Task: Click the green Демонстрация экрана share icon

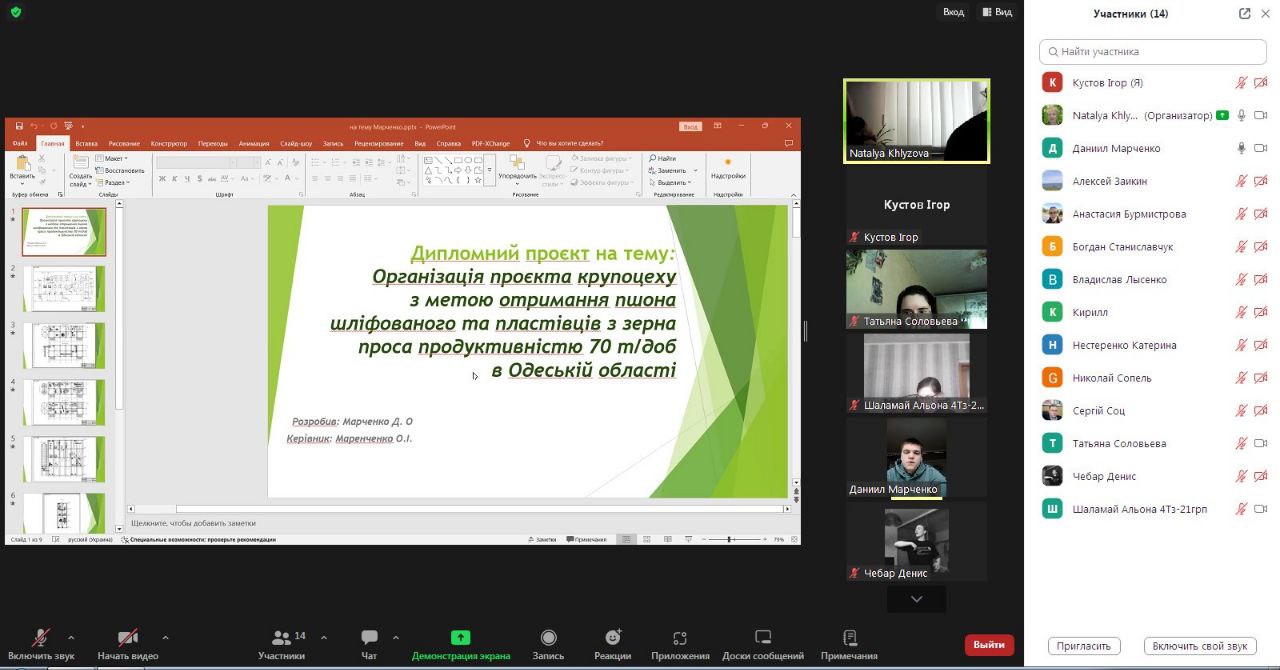Action: [x=460, y=637]
